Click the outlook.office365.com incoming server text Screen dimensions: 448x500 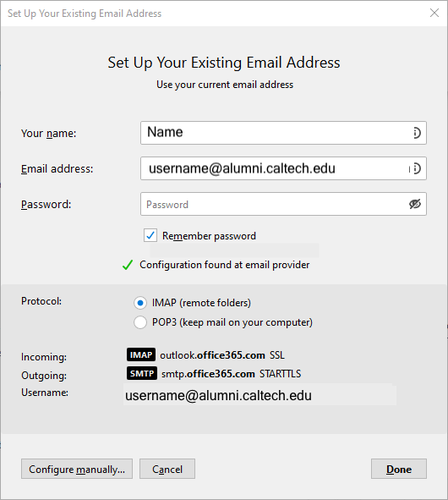(212, 355)
